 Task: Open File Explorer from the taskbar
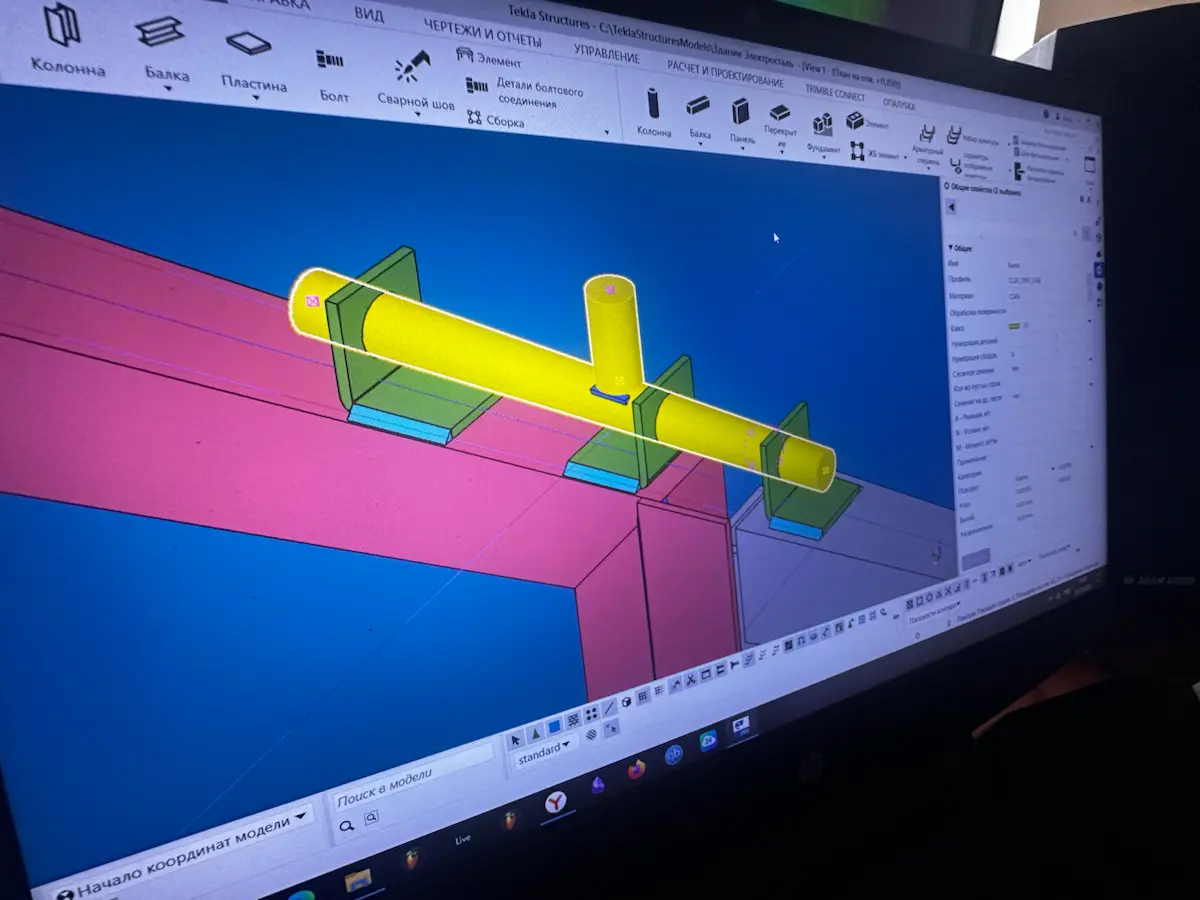coord(358,879)
